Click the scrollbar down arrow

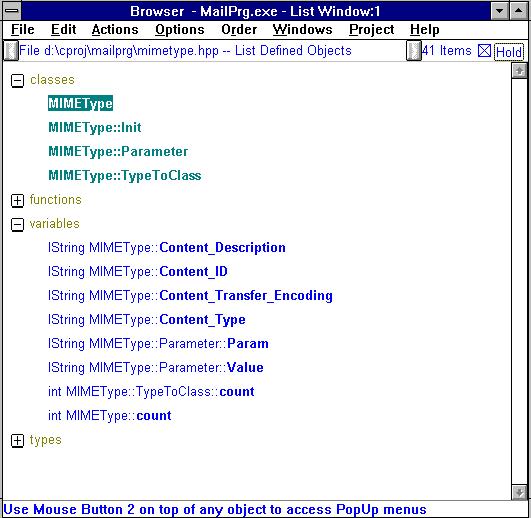coord(519,493)
